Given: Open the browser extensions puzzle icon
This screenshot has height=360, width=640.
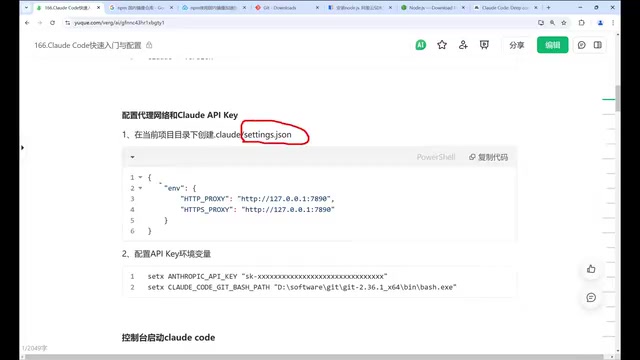Looking at the screenshot, I should 582,23.
